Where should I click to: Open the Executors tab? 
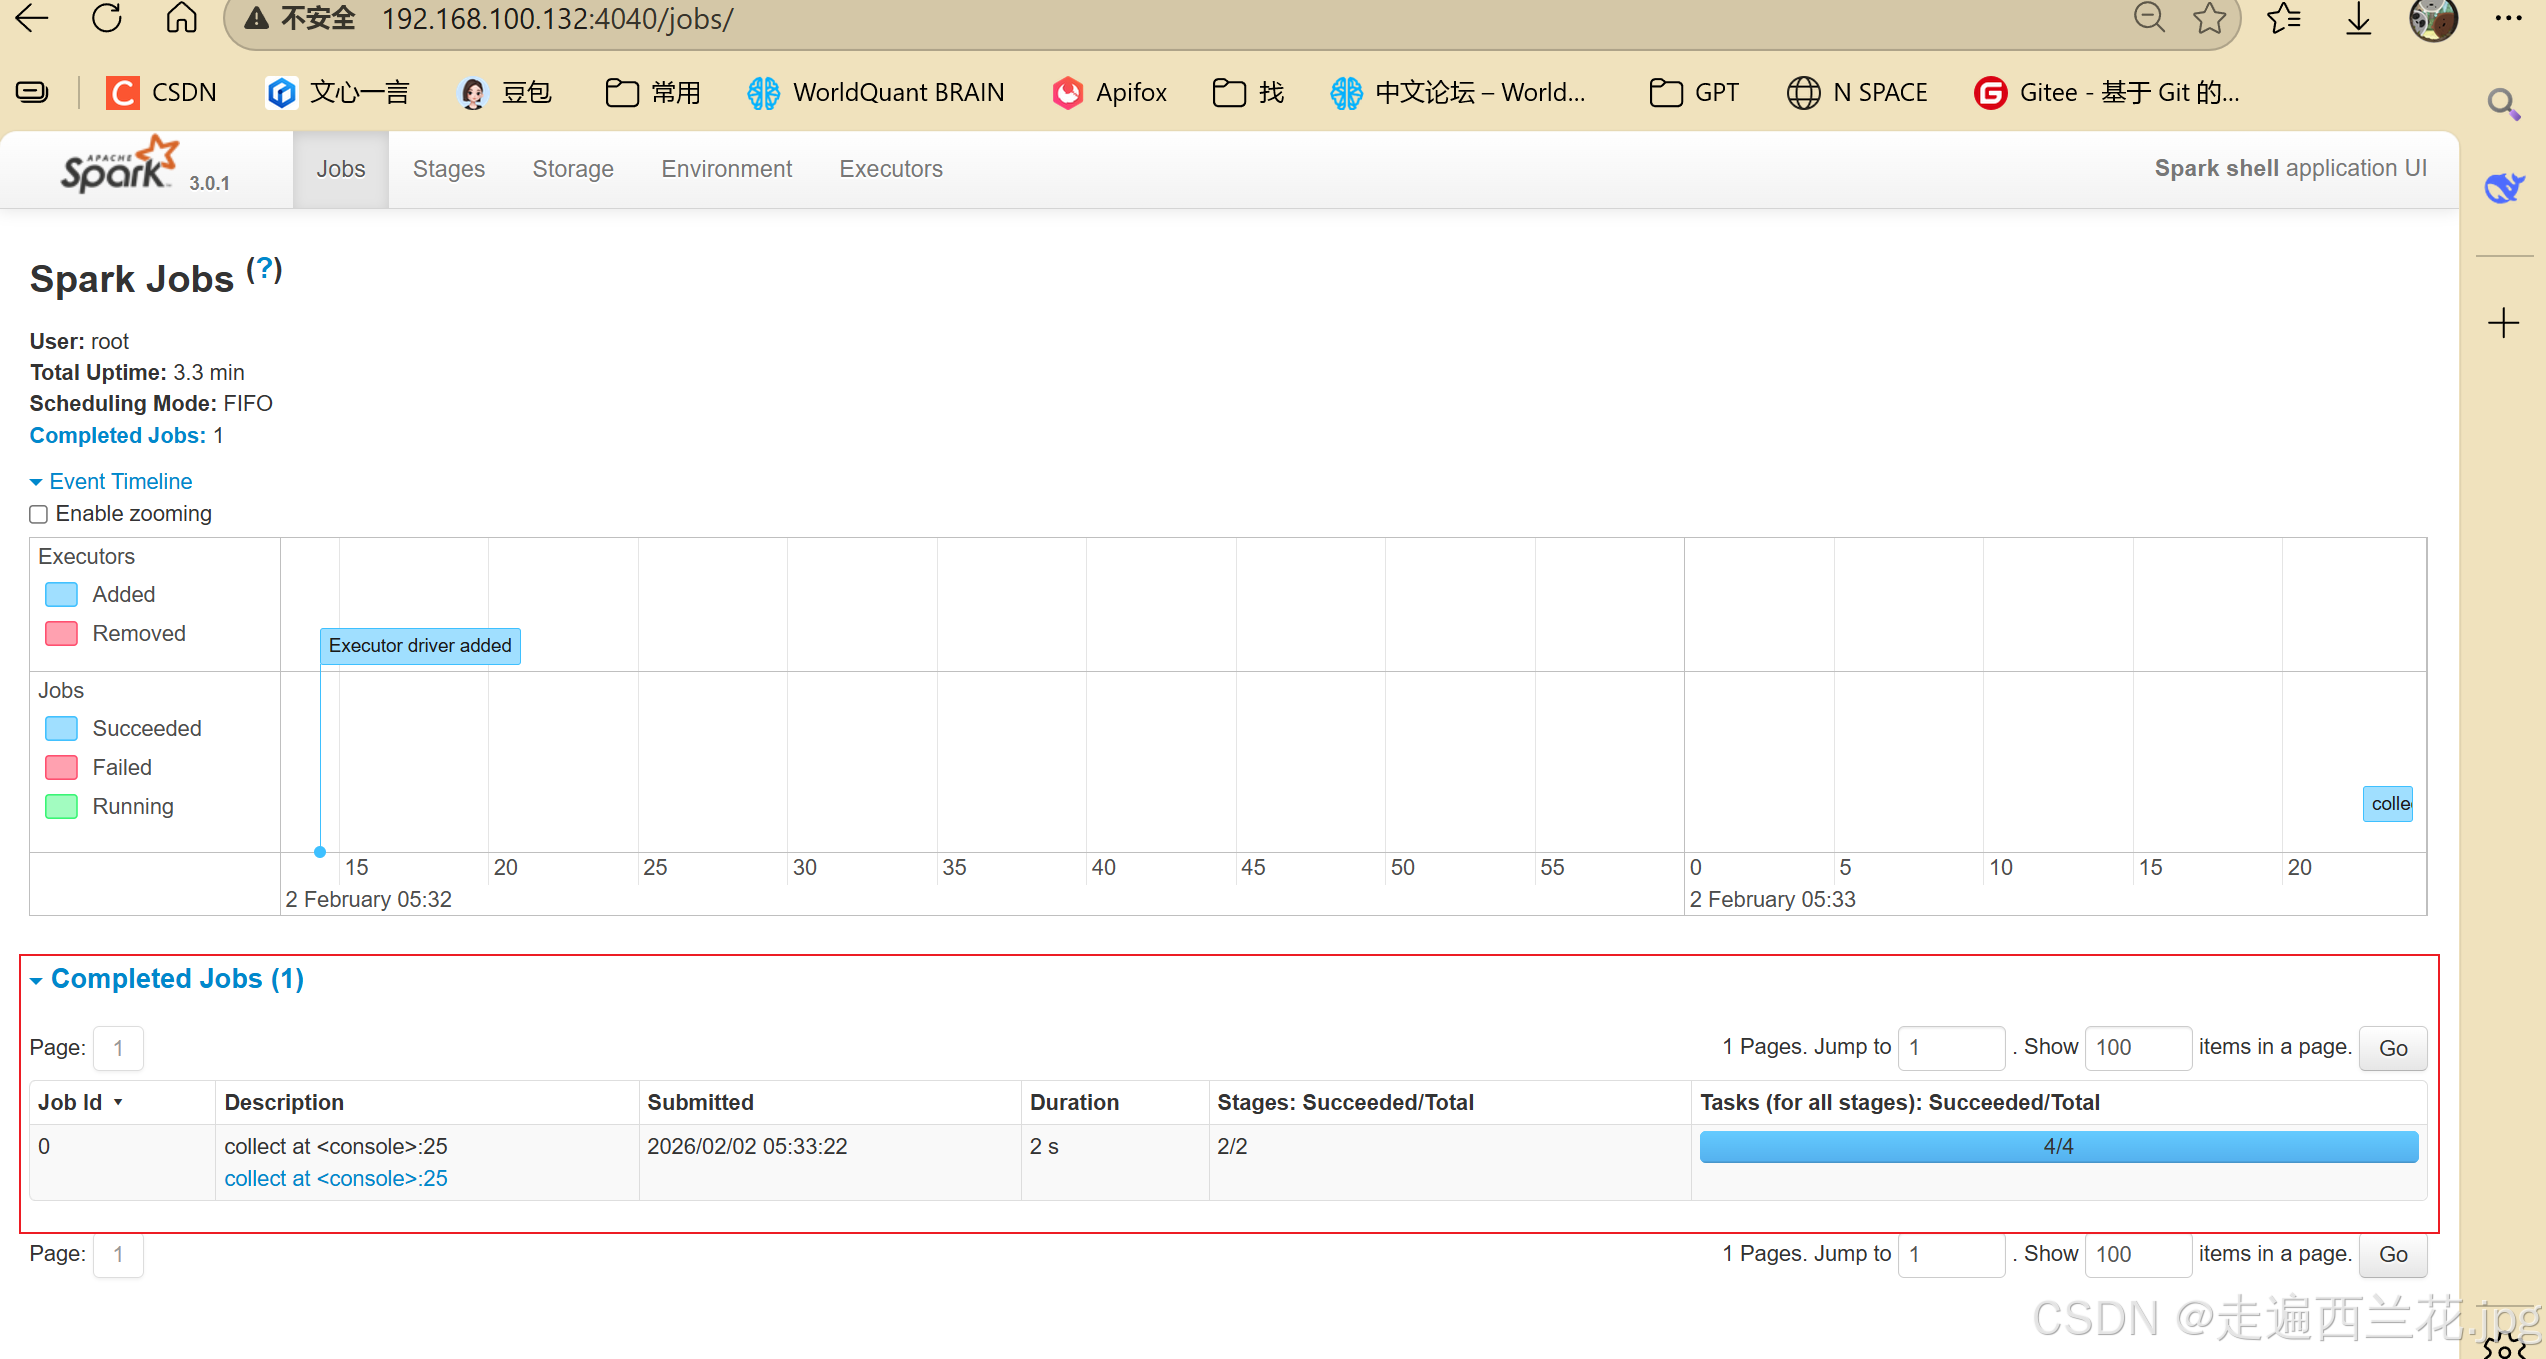(x=890, y=169)
